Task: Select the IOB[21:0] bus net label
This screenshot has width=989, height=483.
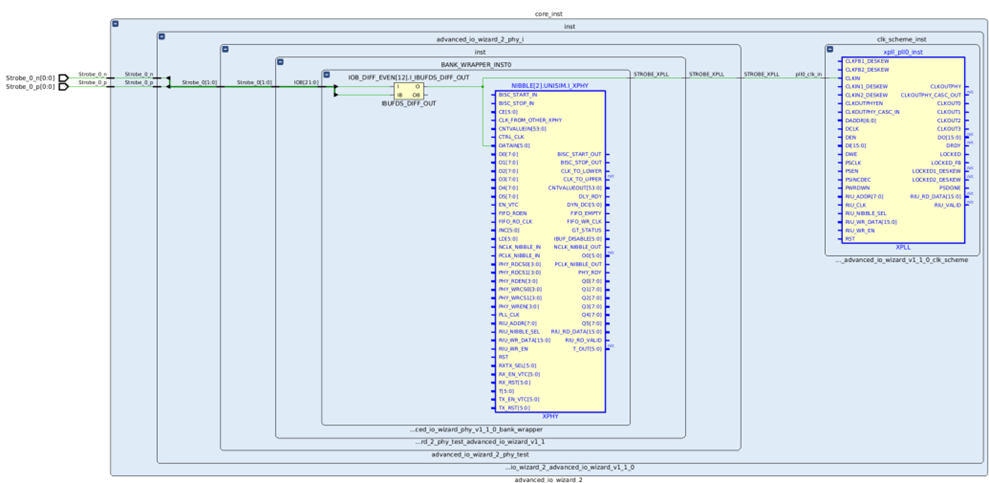Action: click(x=306, y=82)
